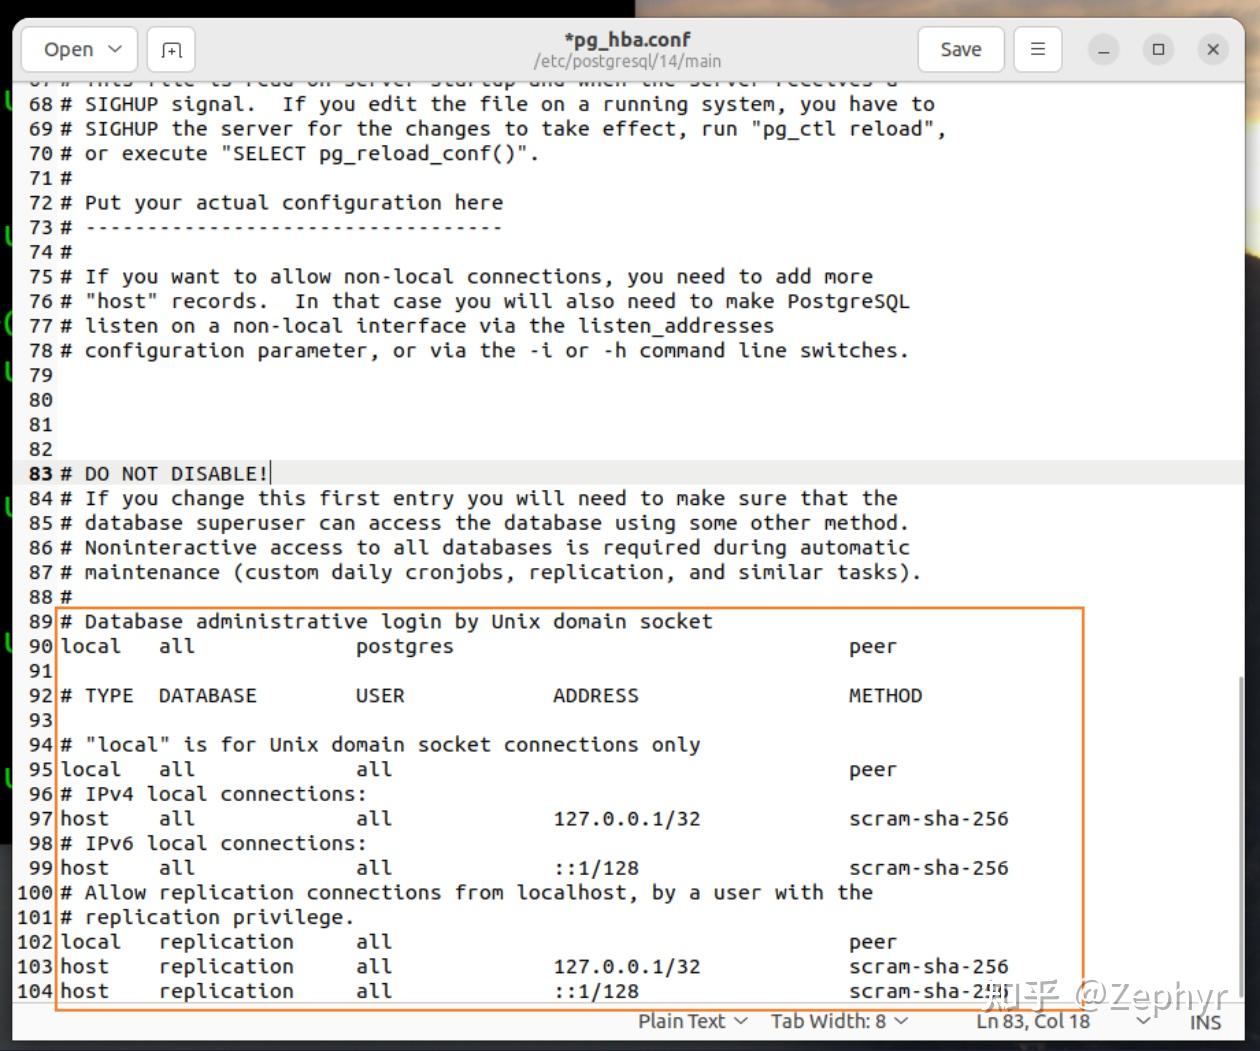Viewport: 1260px width, 1051px height.
Task: Click the Tab Width status bar item
Action: pos(830,1022)
